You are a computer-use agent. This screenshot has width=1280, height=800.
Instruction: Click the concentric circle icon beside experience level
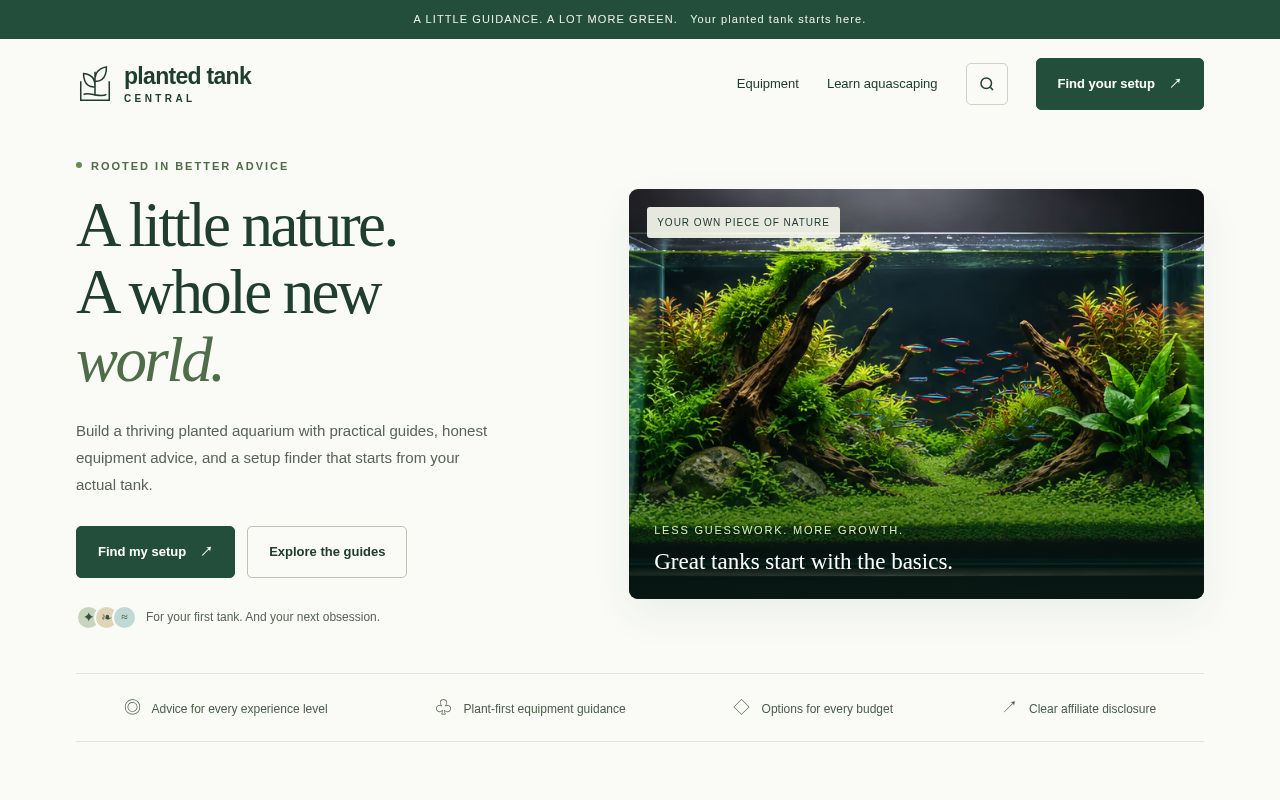(x=133, y=707)
